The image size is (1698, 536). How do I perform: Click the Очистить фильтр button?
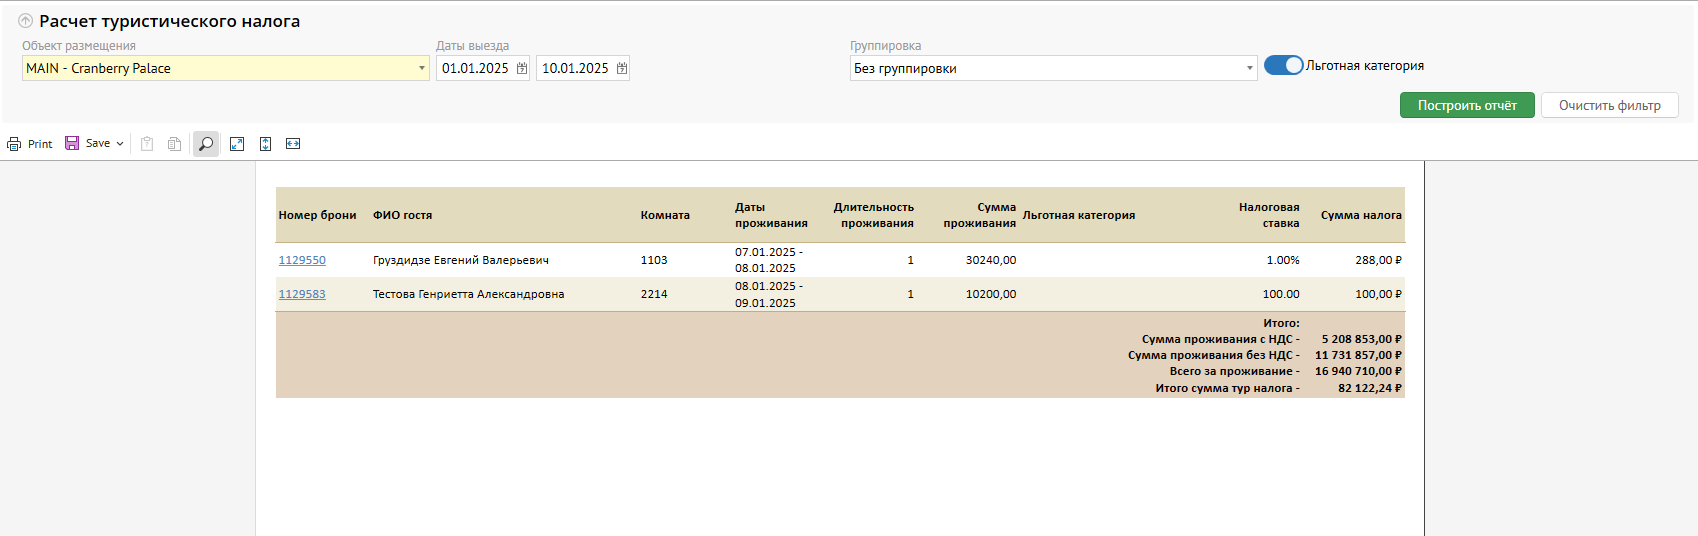coord(1610,105)
